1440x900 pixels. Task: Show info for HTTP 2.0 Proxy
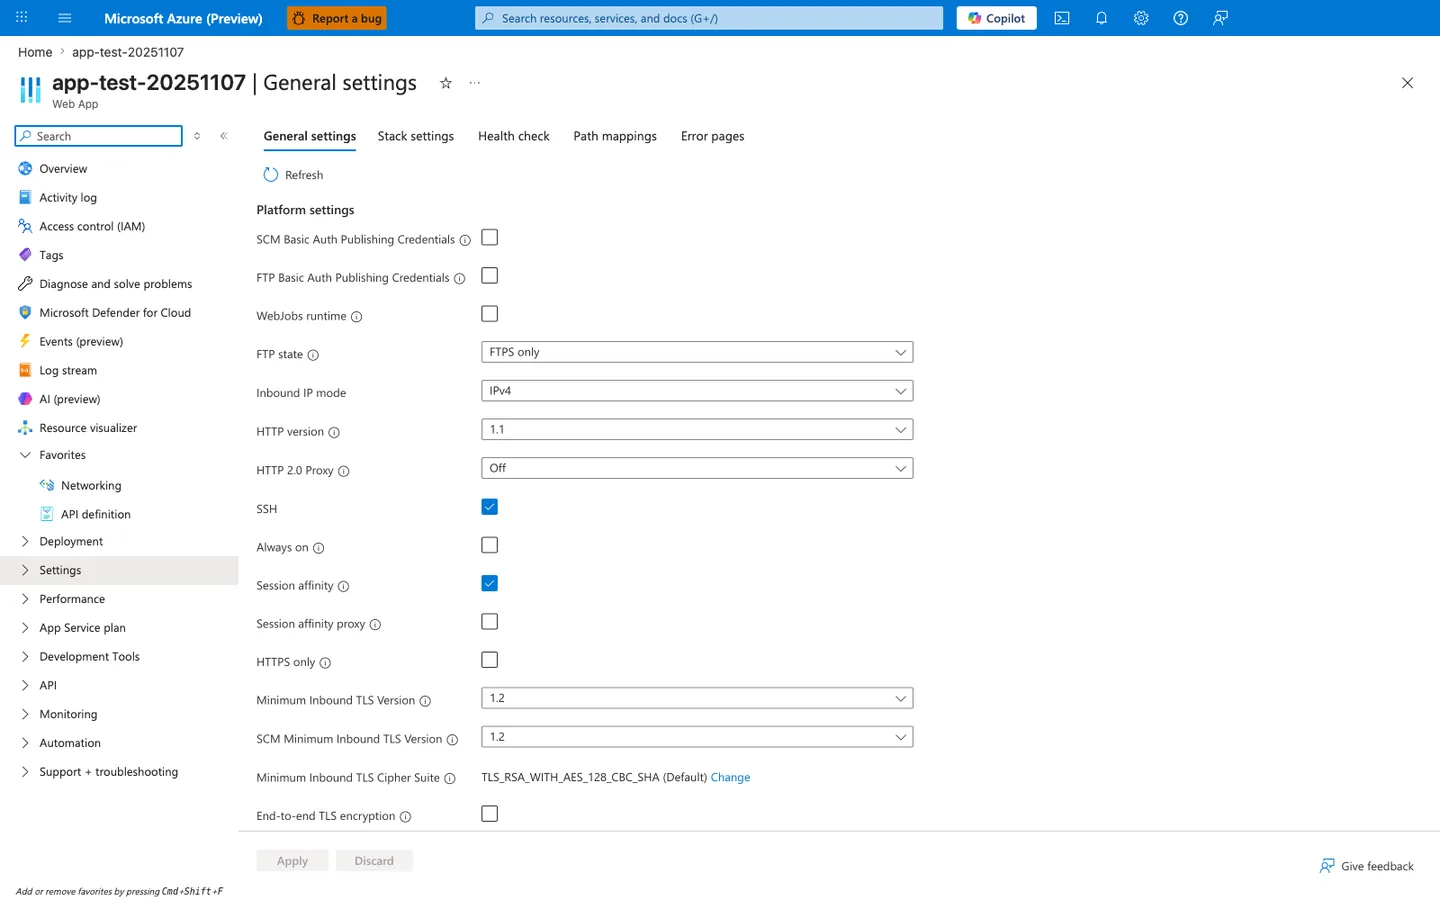pos(344,471)
